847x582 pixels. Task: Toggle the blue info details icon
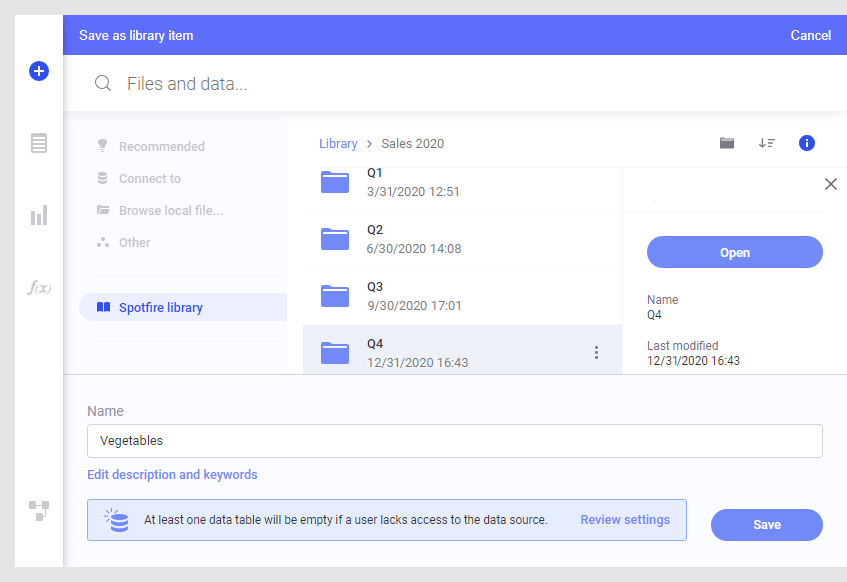point(806,143)
